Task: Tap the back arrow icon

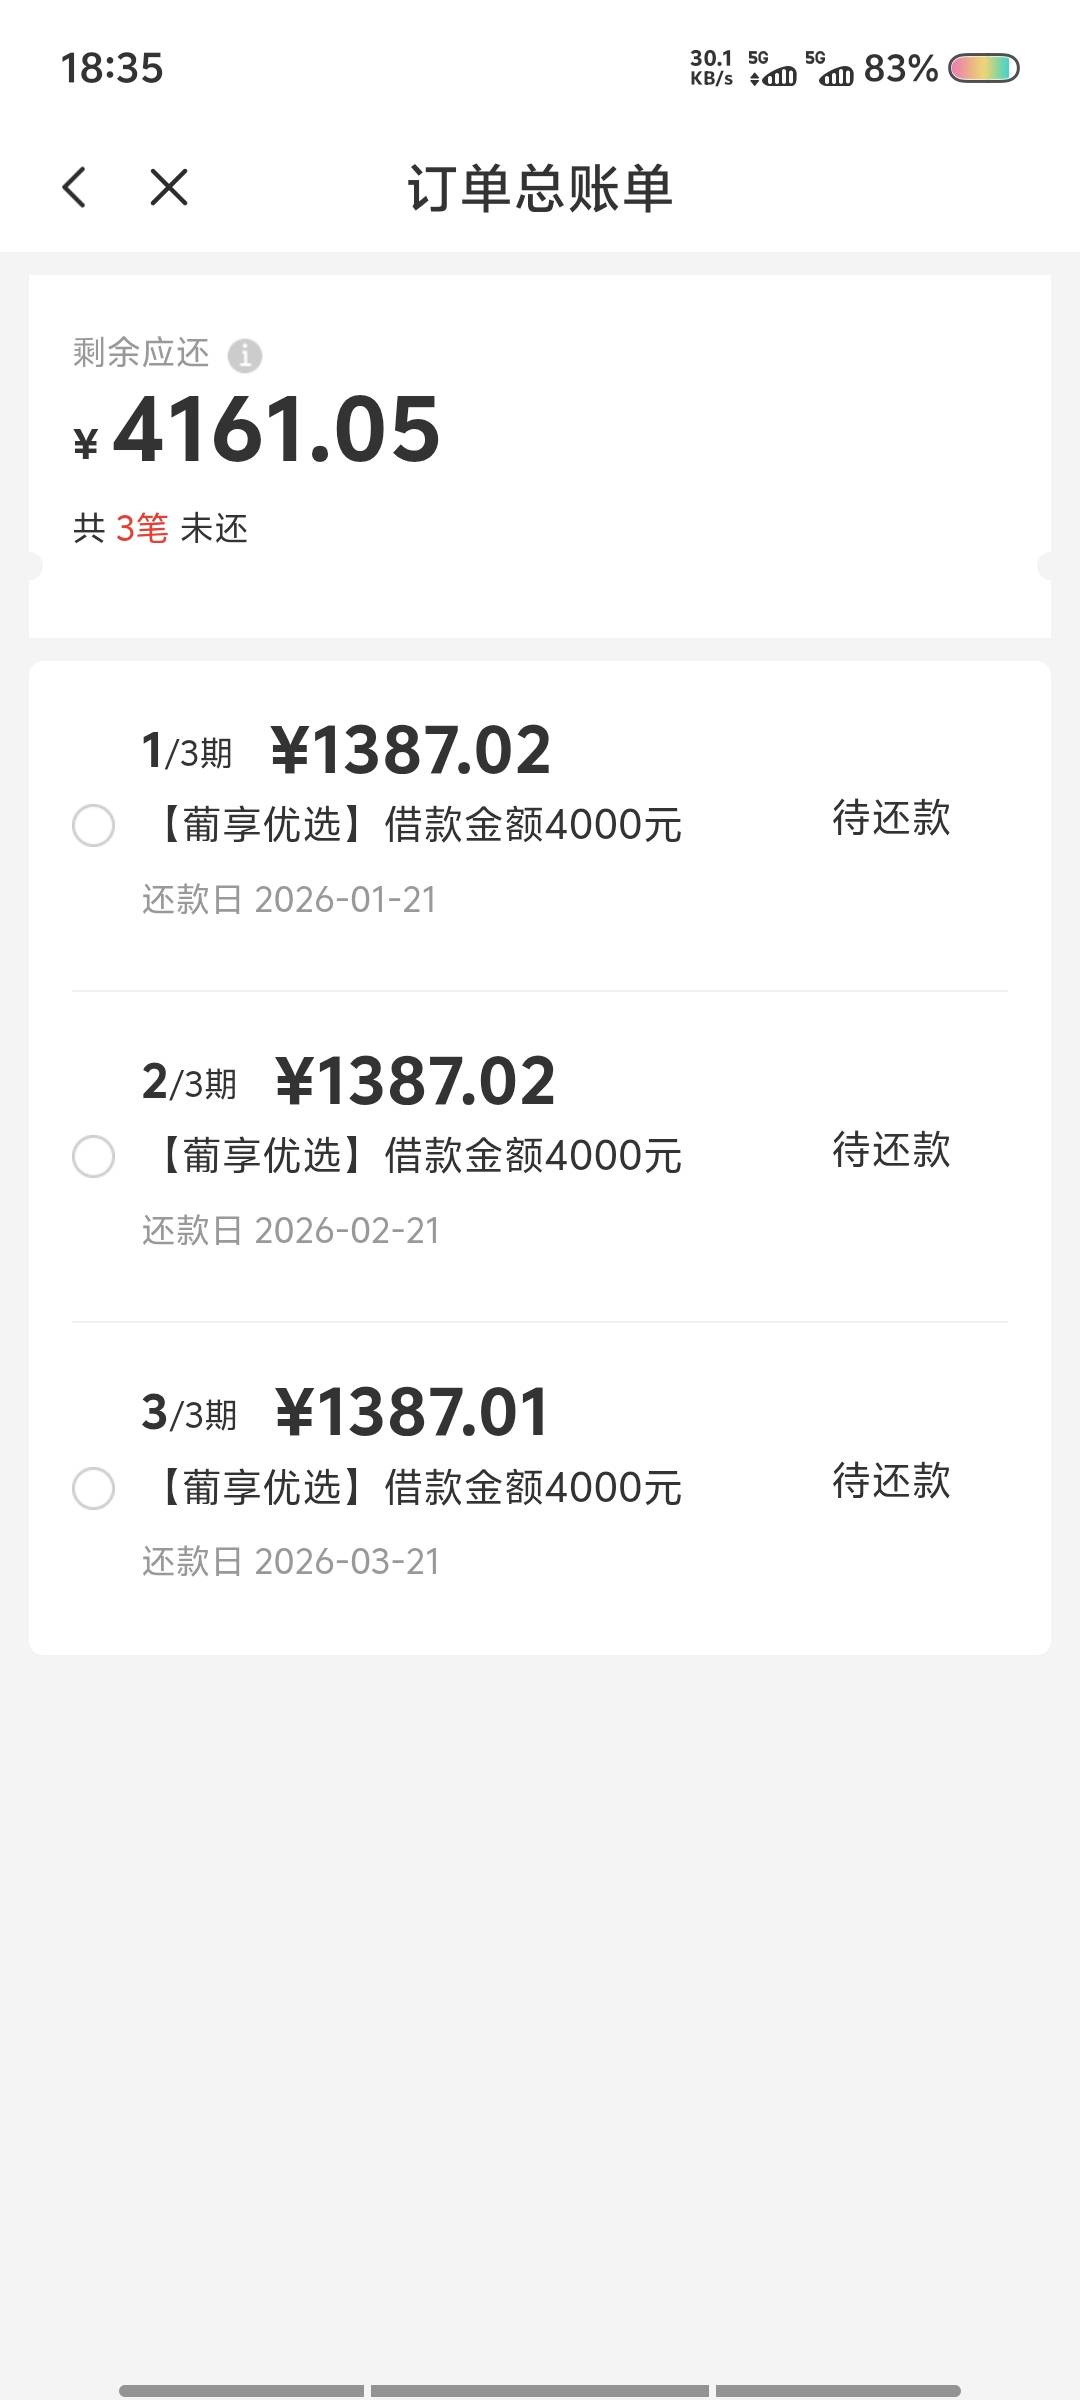Action: pyautogui.click(x=75, y=187)
